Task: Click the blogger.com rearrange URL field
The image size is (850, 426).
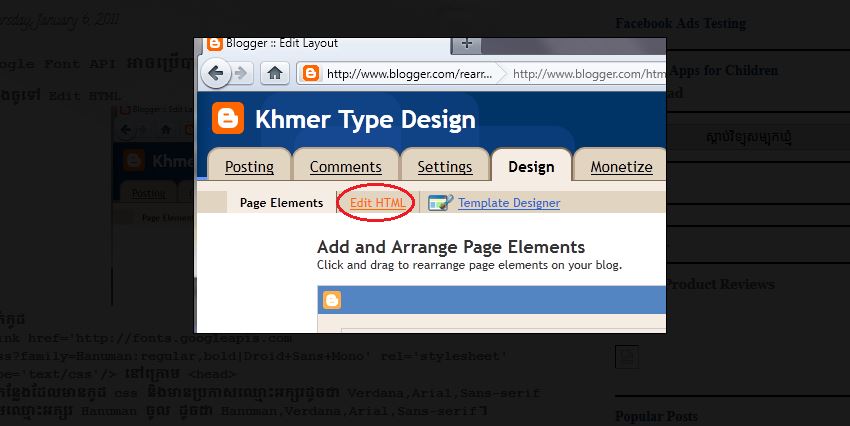Action: click(x=409, y=73)
